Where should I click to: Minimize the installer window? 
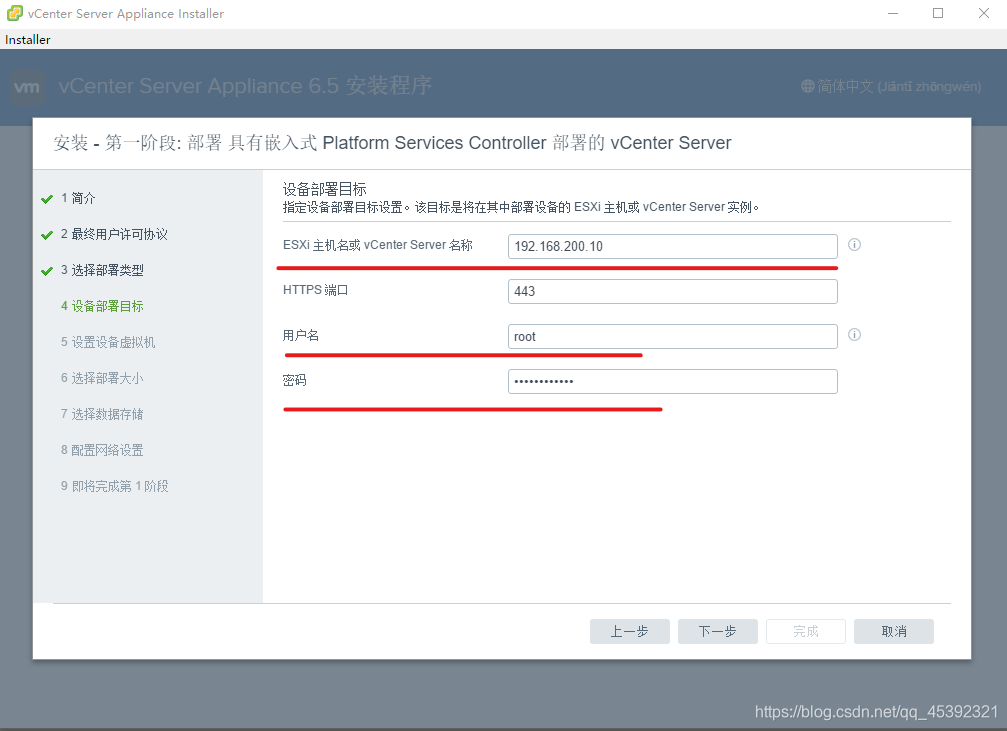893,13
